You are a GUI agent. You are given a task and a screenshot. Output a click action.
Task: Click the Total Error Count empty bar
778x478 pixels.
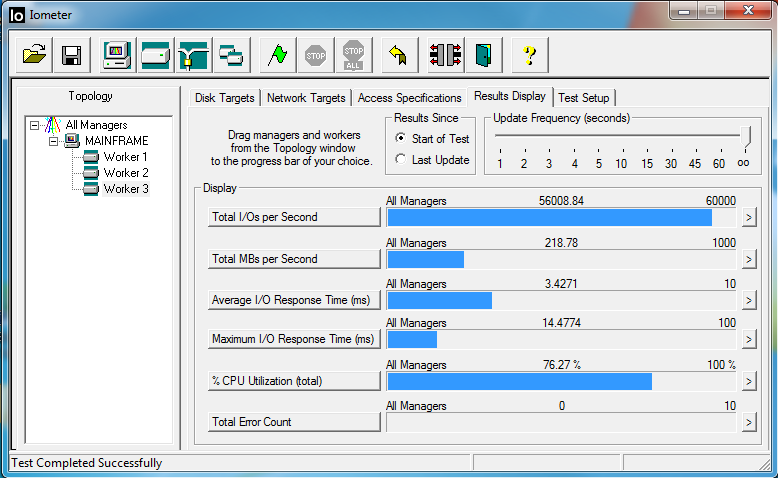(x=561, y=422)
